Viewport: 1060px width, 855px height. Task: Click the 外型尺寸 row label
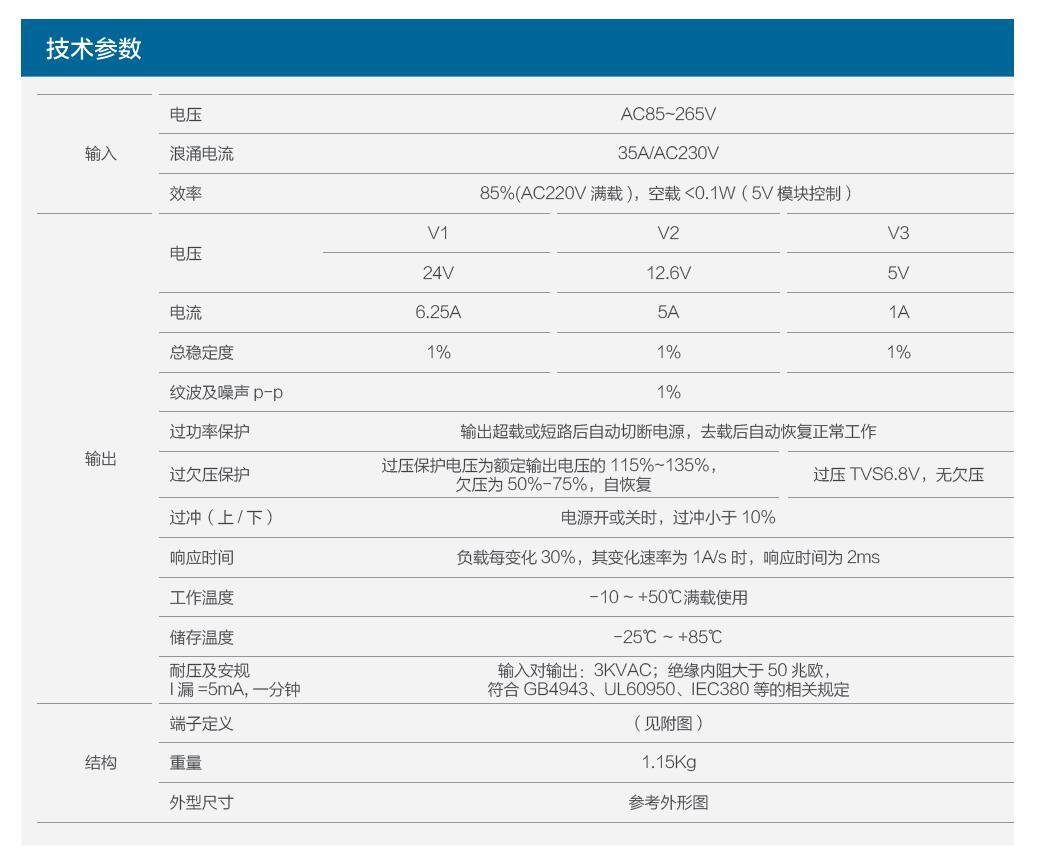click(201, 803)
